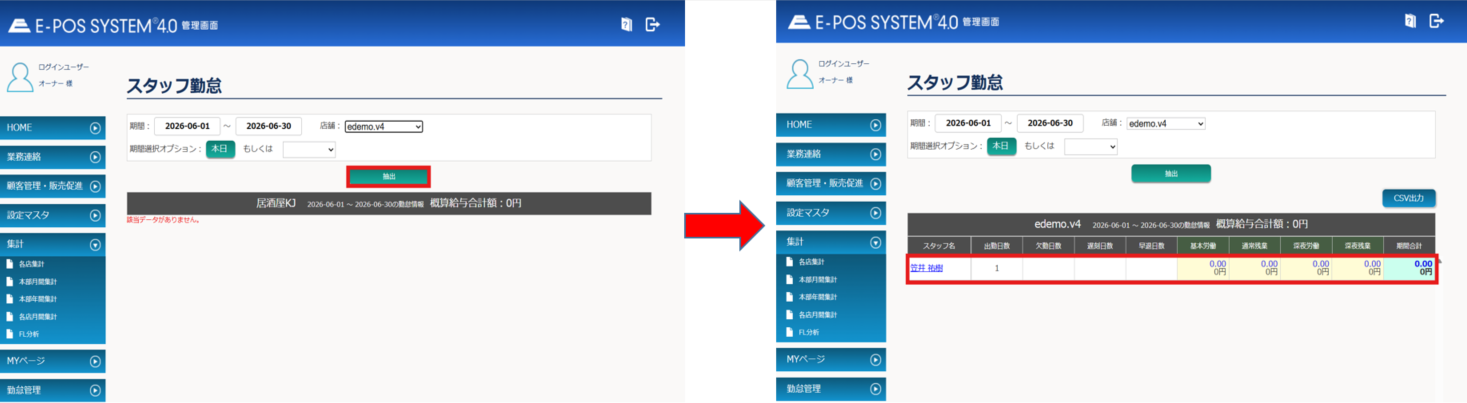The image size is (1467, 403).
Task: Open もしくは period dropdown in left screenshot
Action: [x=309, y=149]
